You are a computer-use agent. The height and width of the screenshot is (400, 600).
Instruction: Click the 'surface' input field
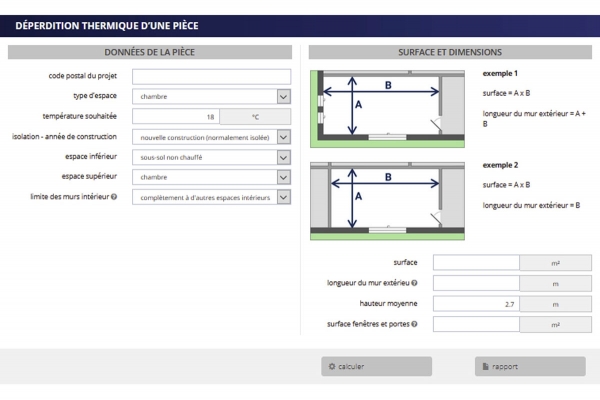pos(476,263)
